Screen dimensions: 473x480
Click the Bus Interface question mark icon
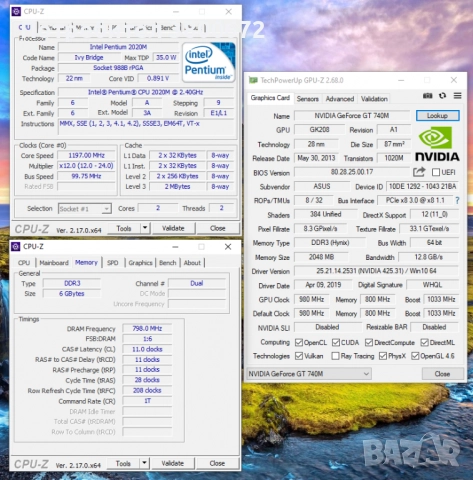point(457,201)
